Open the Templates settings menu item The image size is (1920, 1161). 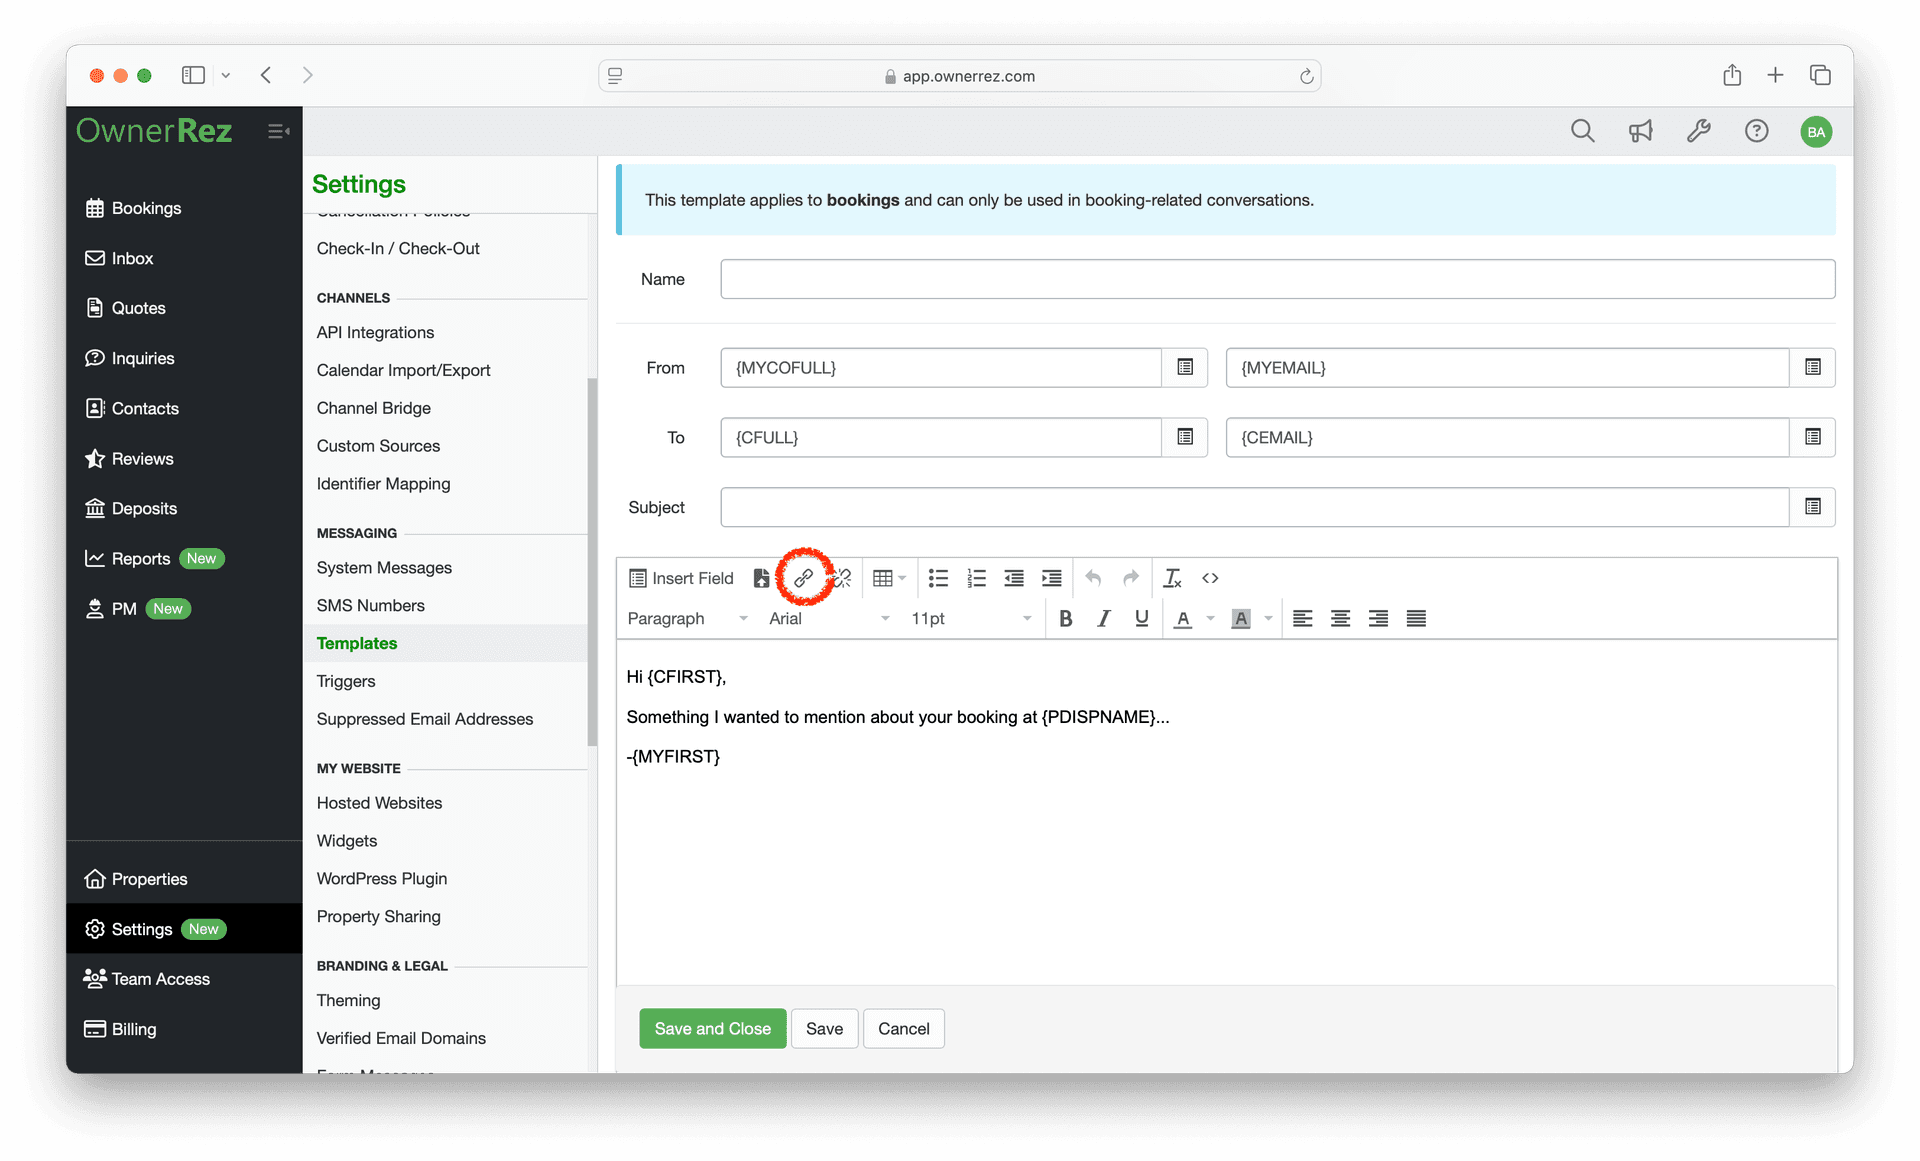357,643
